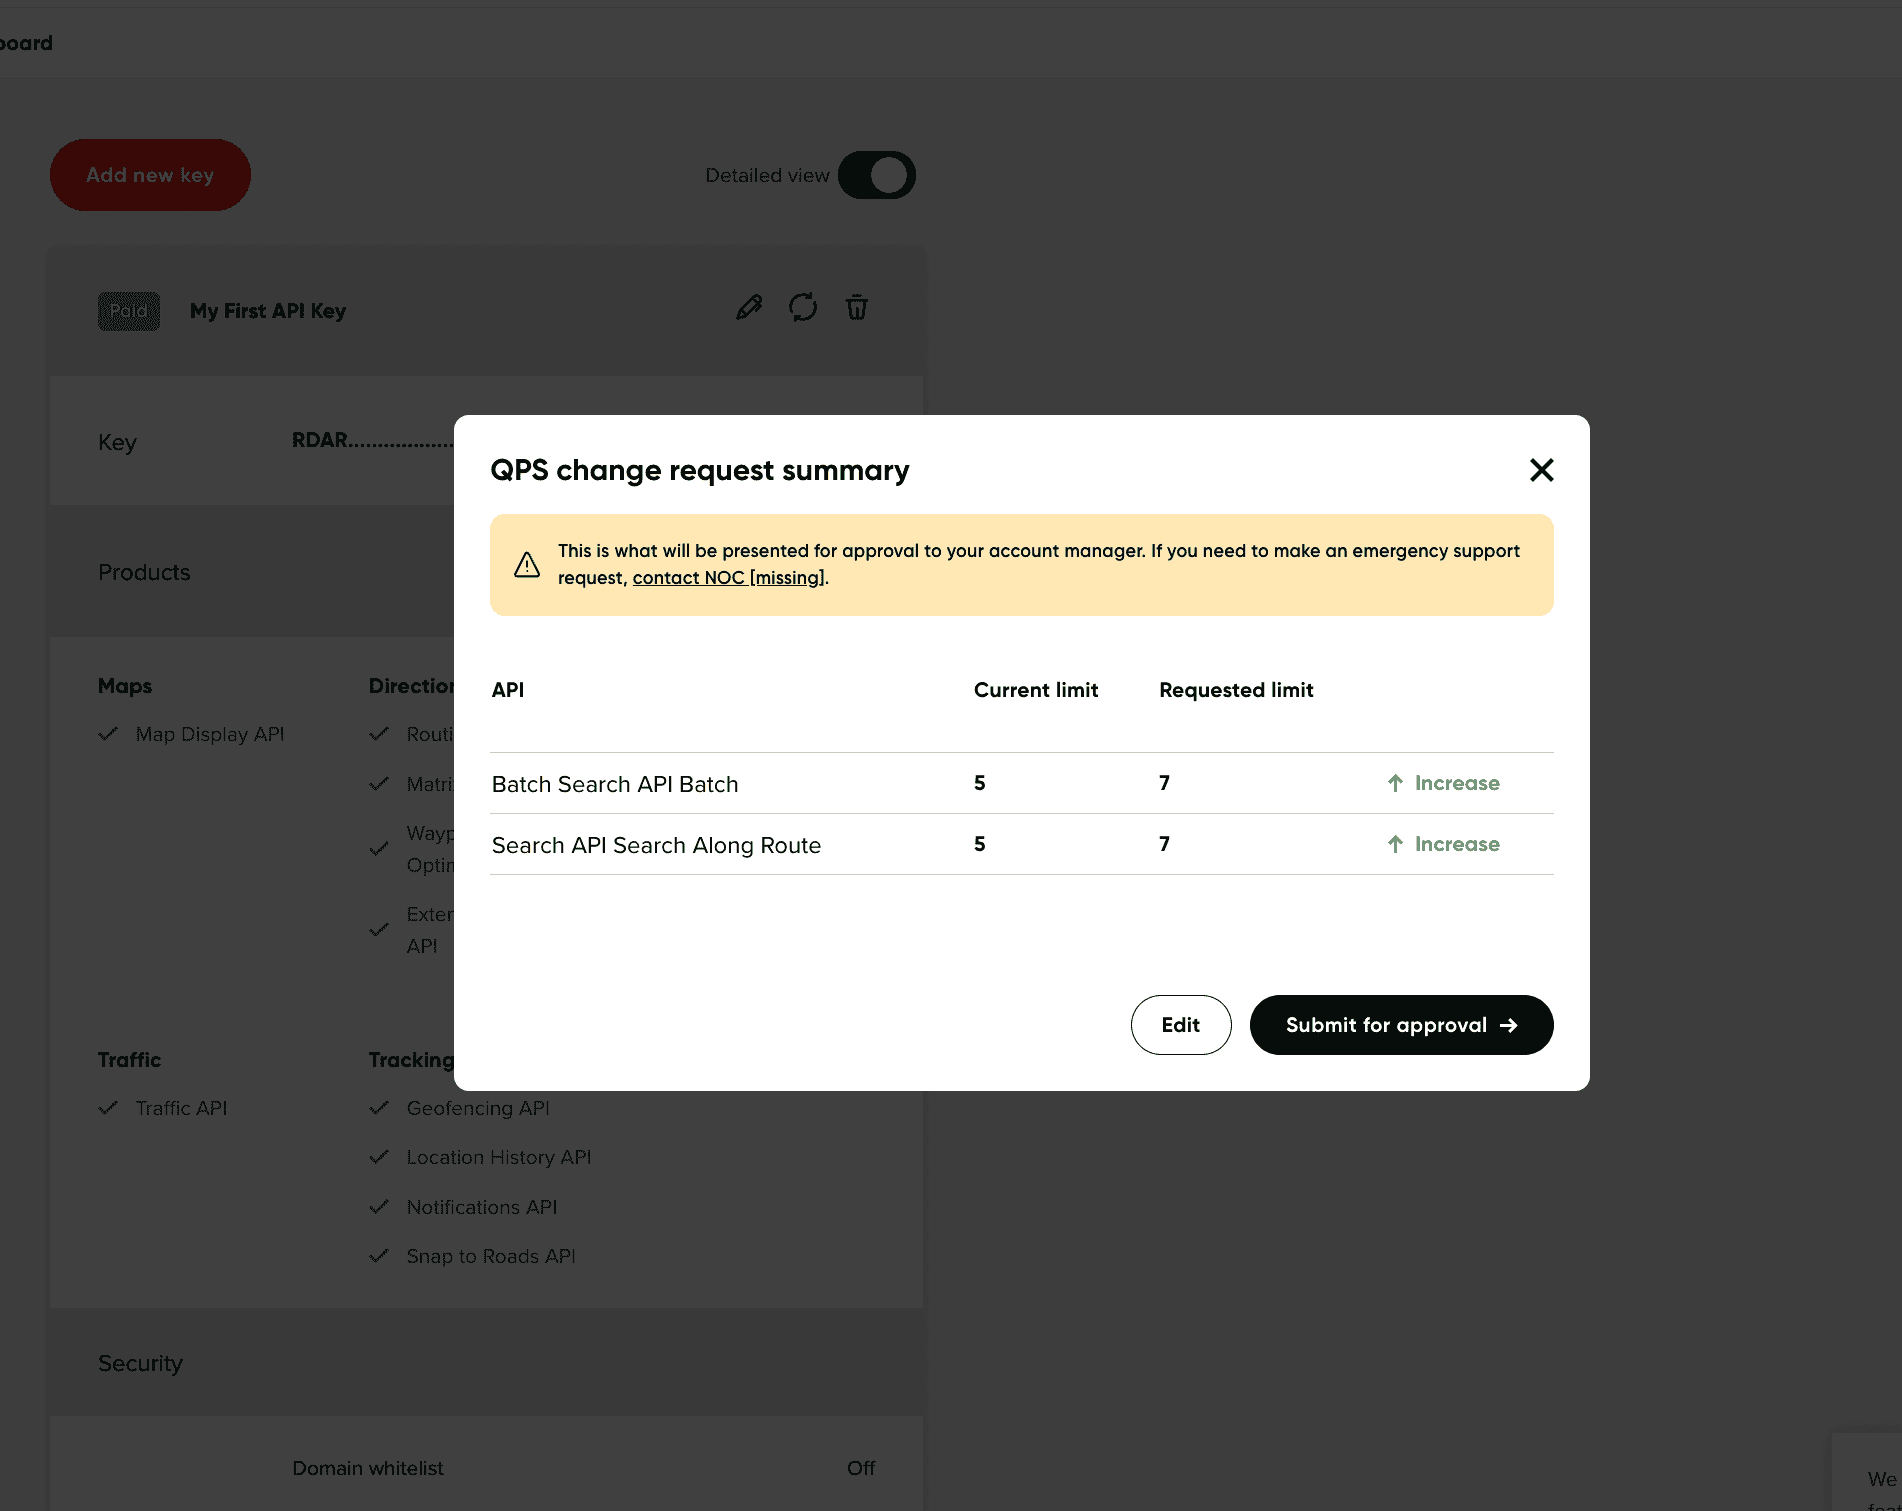This screenshot has height=1511, width=1902.
Task: Click the Traffic API checkmark
Action: pyautogui.click(x=108, y=1108)
